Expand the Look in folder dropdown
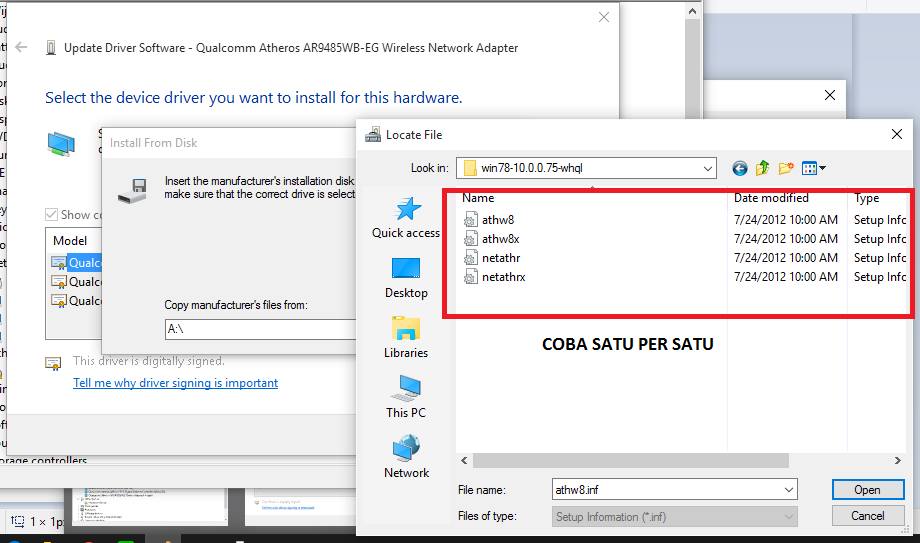920x543 pixels. coord(708,168)
